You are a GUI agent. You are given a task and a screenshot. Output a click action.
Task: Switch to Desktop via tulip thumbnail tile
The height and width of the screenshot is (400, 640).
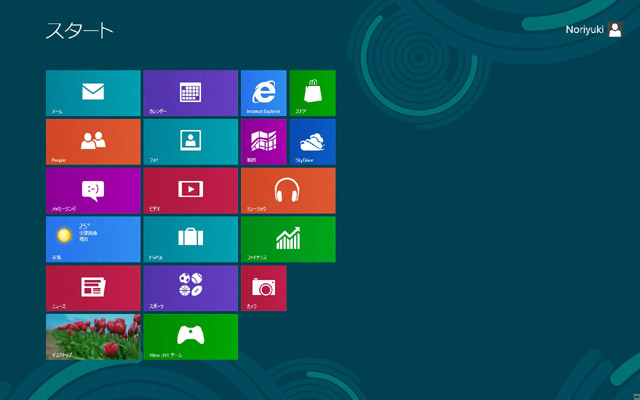[93, 337]
